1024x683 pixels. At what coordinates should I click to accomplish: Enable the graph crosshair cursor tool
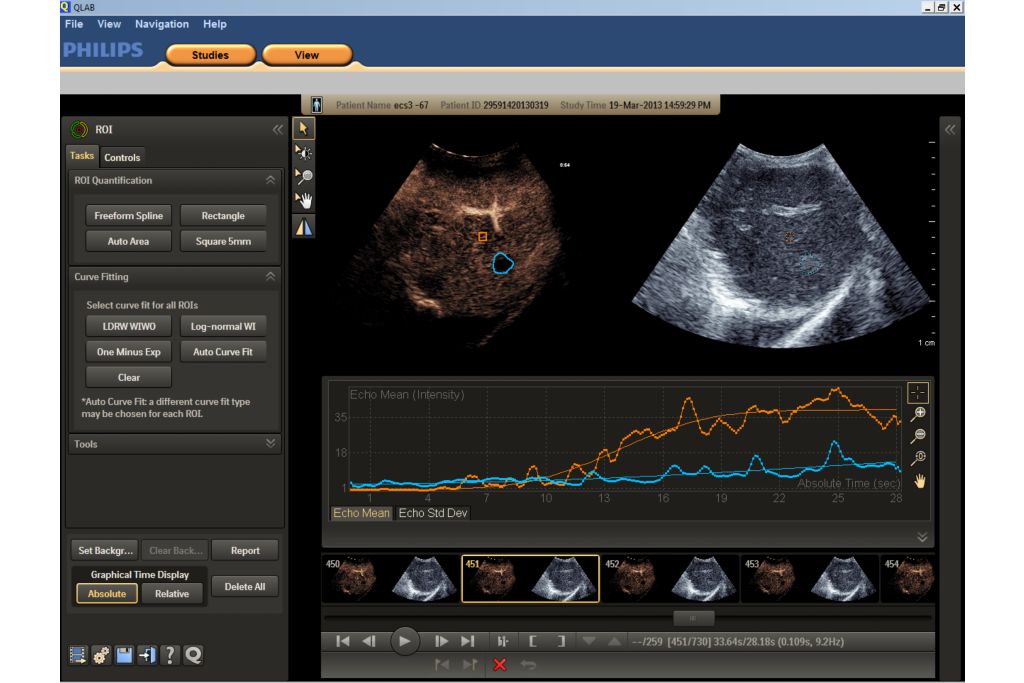[x=918, y=392]
